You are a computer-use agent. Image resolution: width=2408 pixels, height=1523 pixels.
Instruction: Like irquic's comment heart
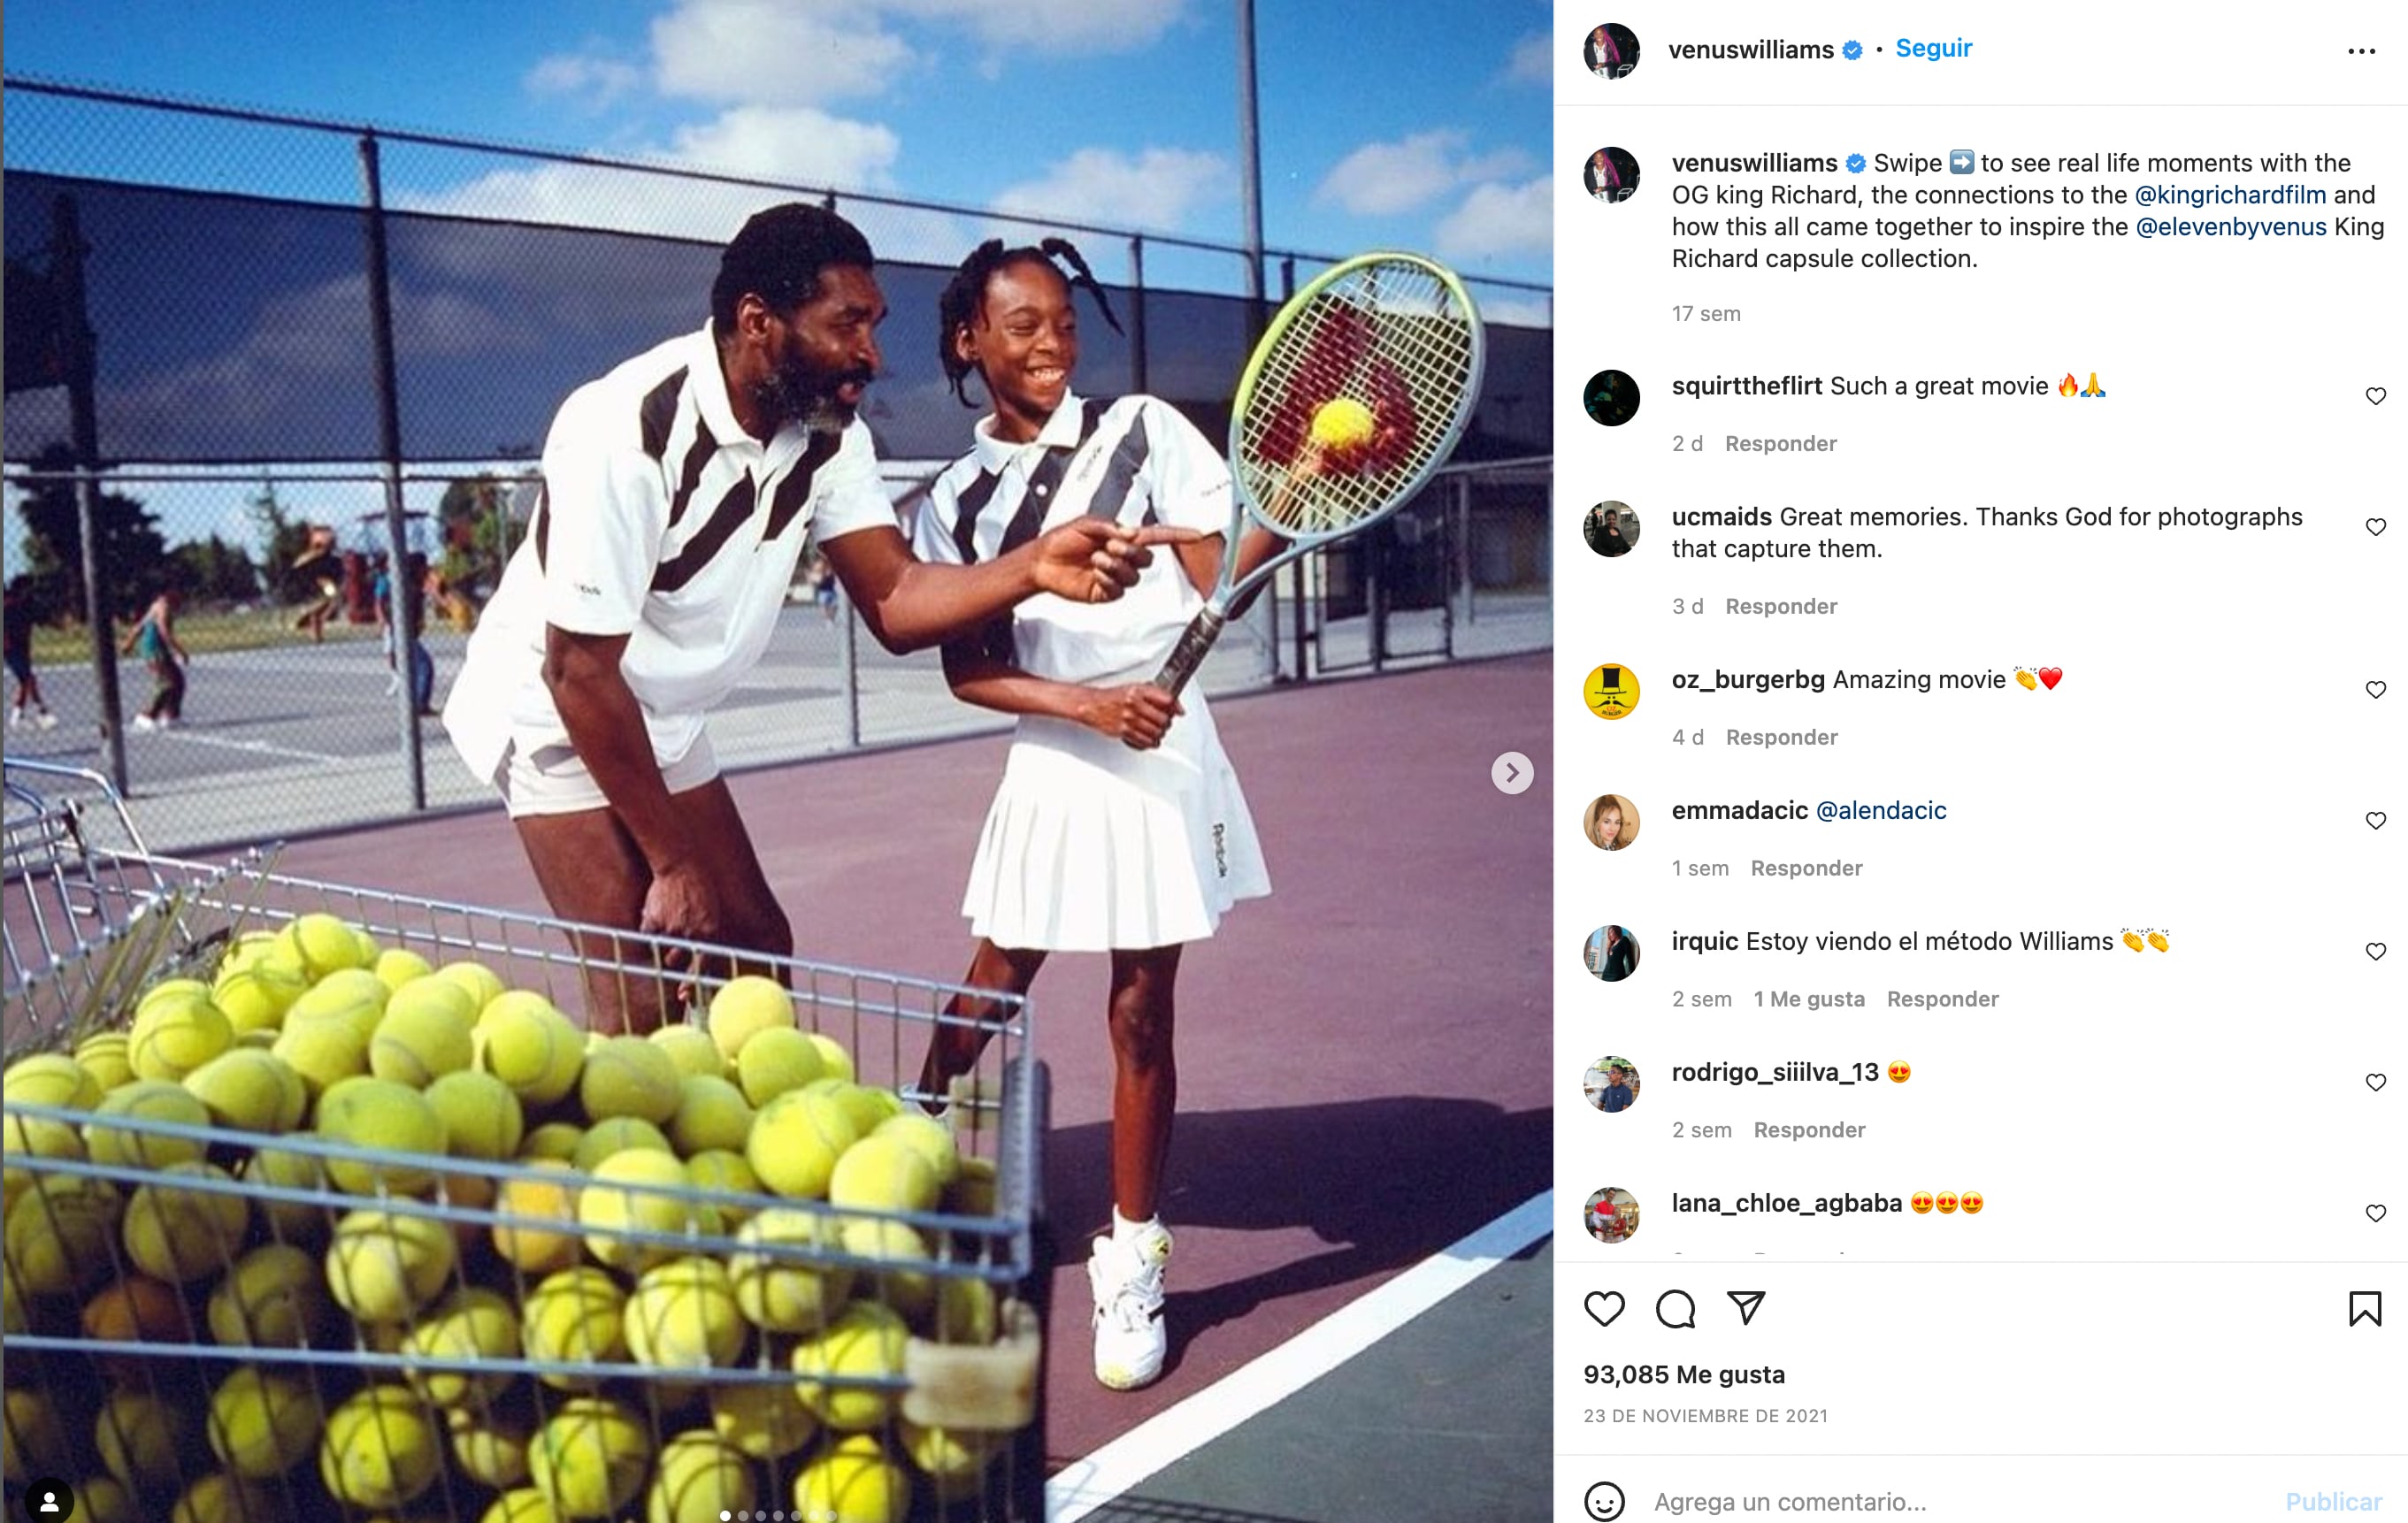(x=2376, y=951)
